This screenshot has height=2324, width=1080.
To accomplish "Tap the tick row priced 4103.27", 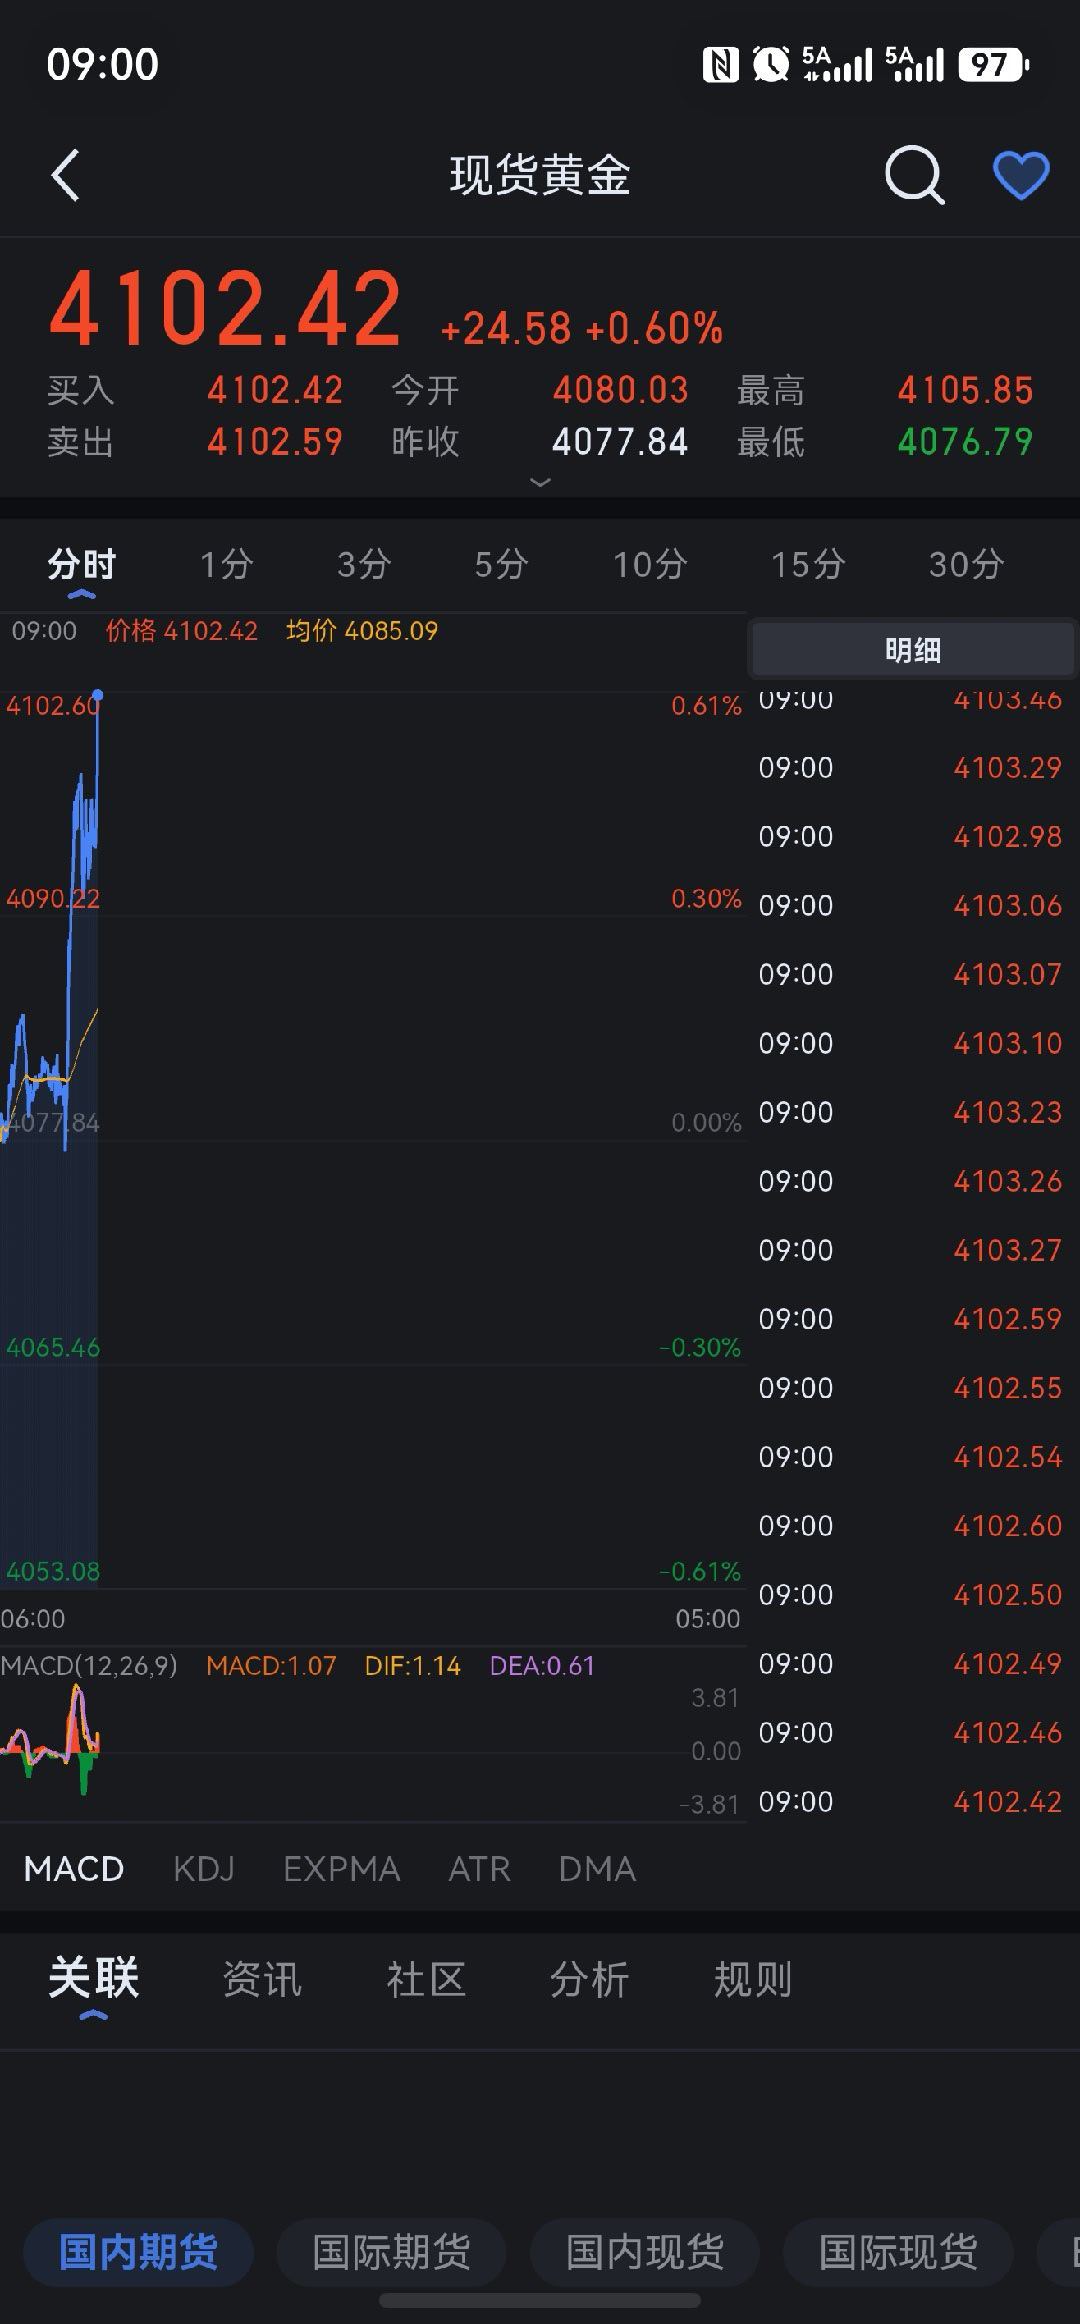I will 910,1251.
